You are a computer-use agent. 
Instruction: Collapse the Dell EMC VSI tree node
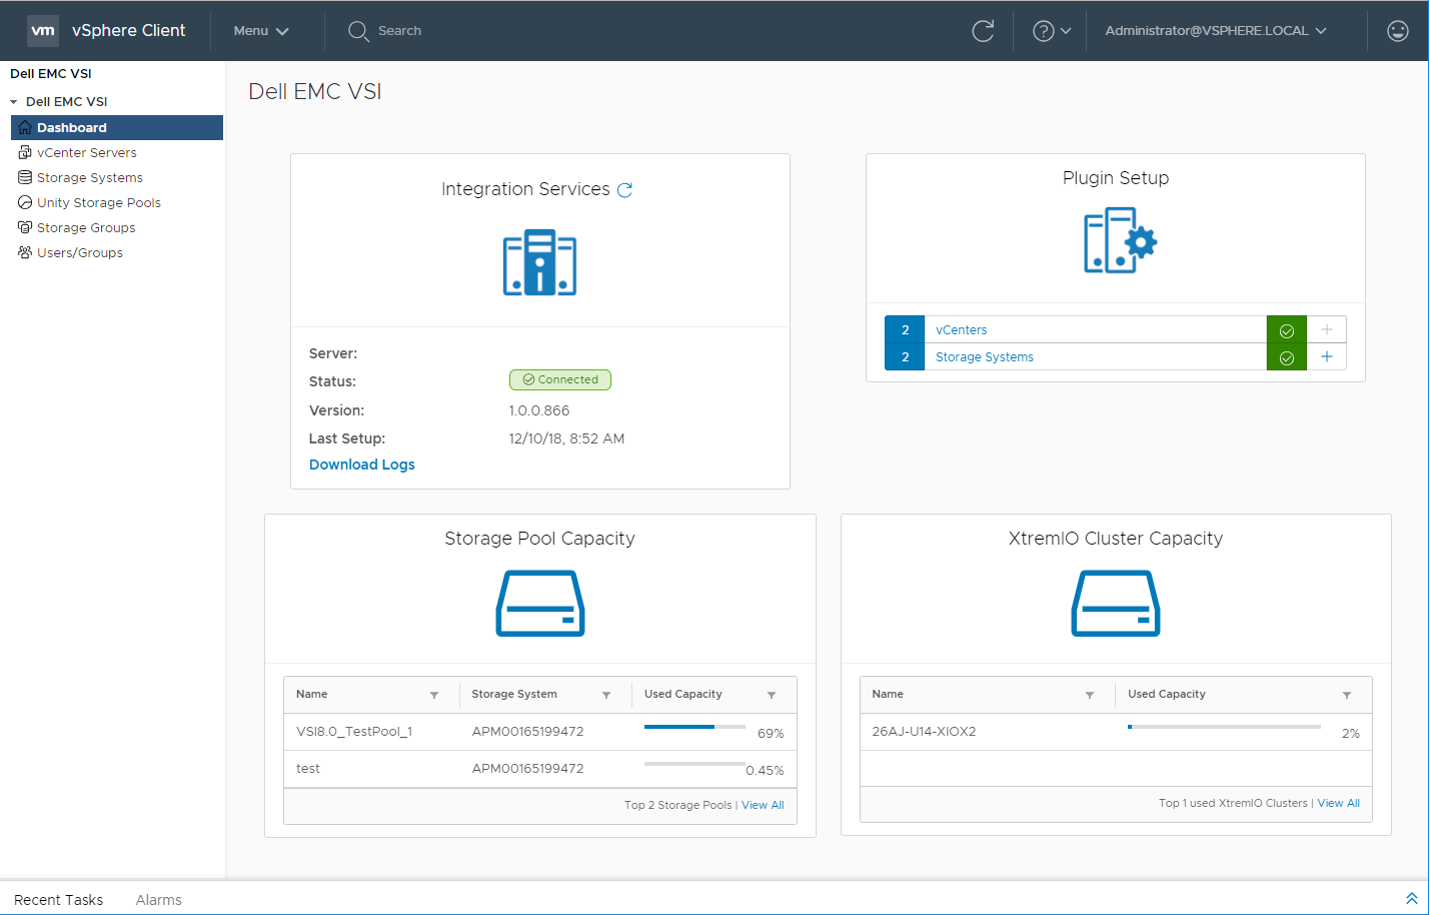14,102
